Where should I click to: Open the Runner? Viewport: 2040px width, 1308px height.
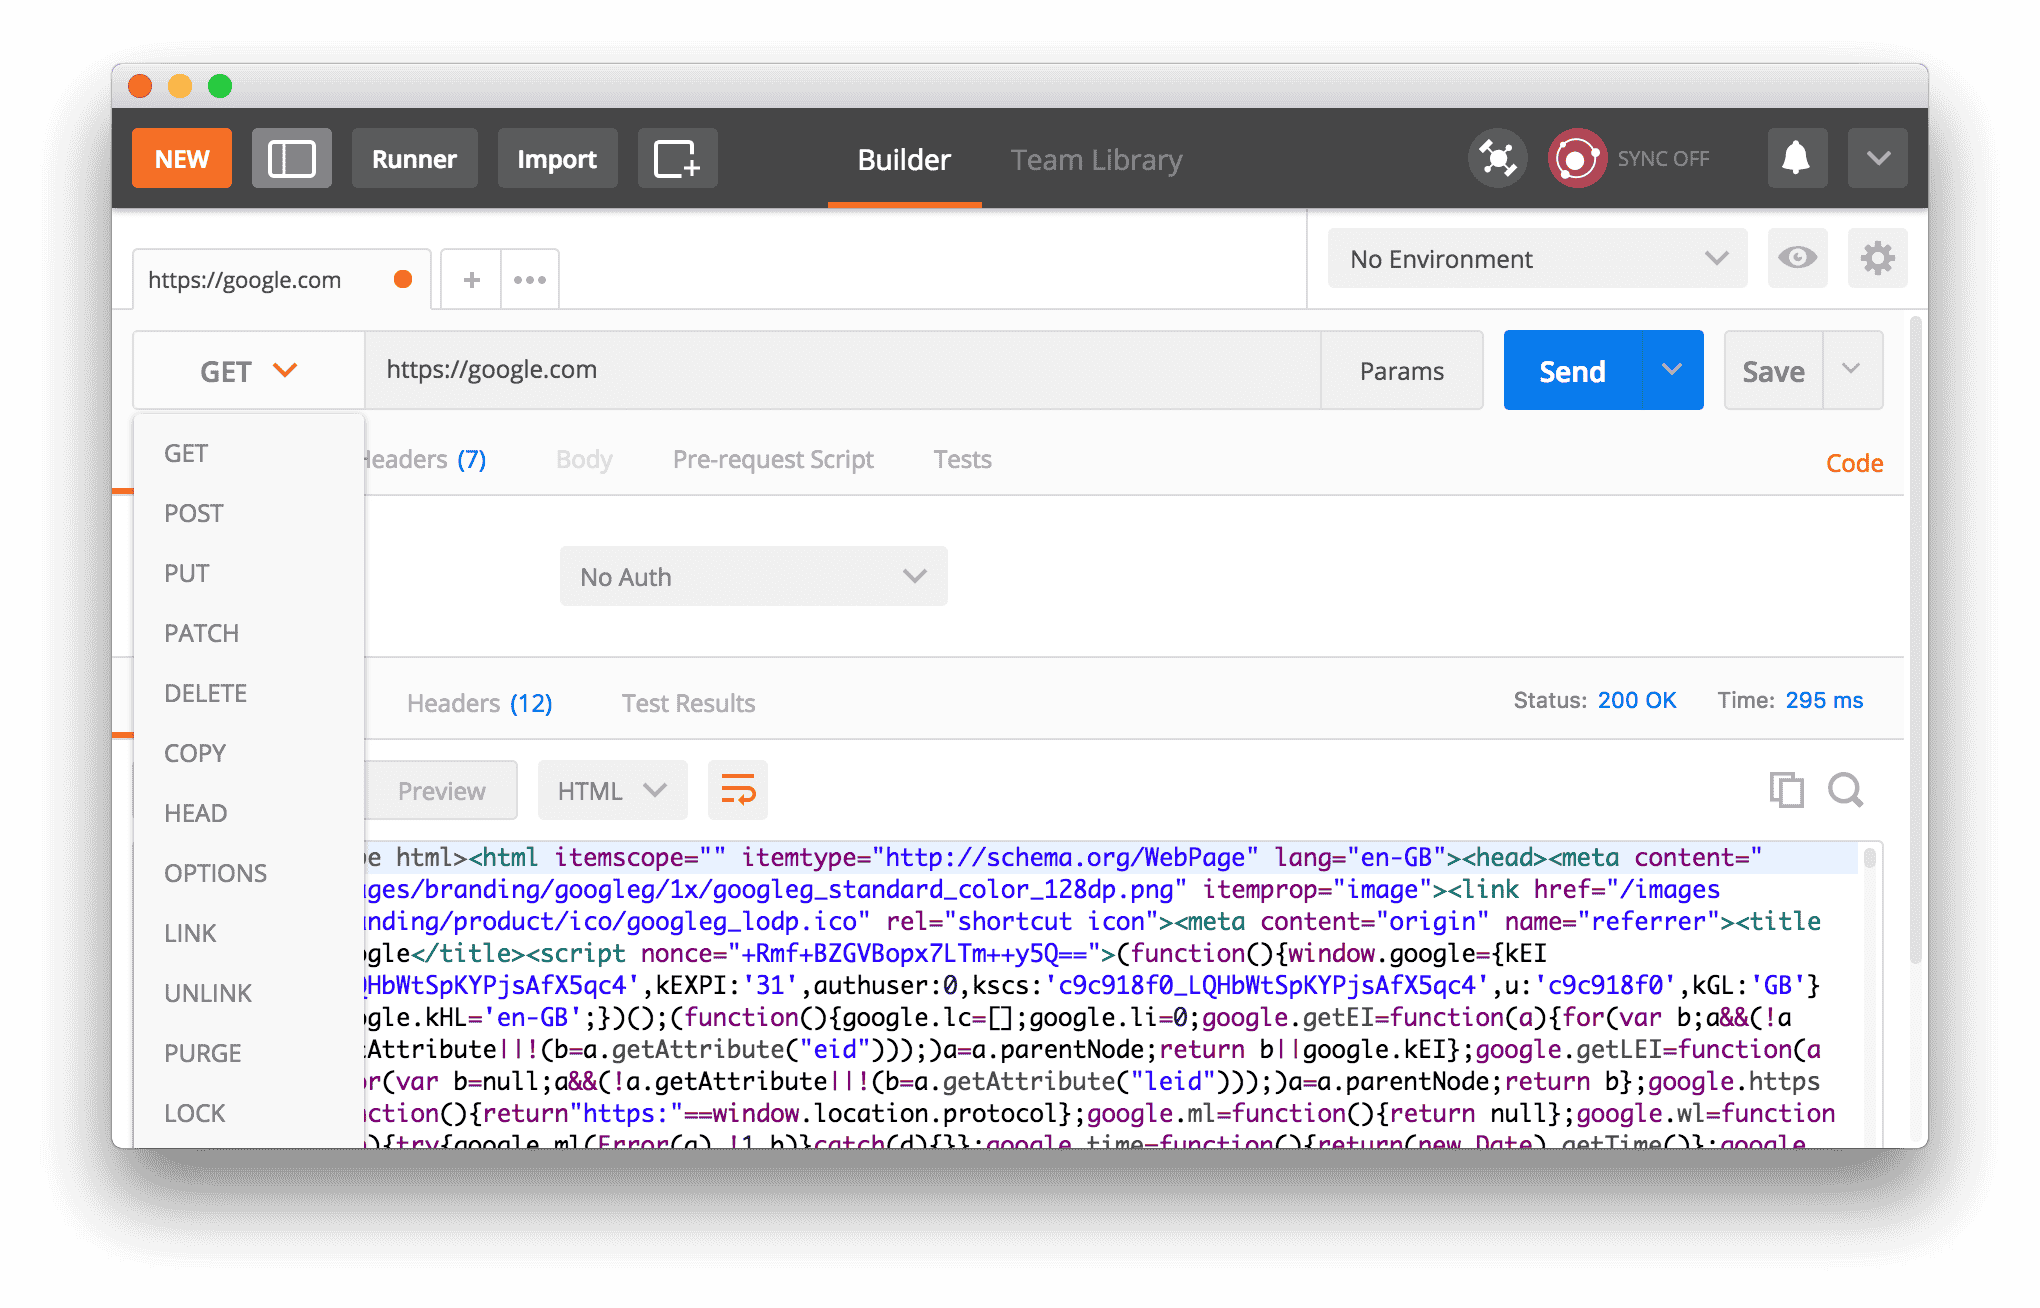(x=414, y=159)
